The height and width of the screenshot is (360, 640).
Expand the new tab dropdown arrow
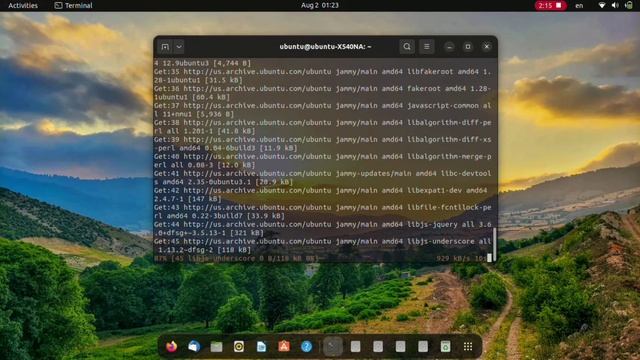click(x=179, y=47)
